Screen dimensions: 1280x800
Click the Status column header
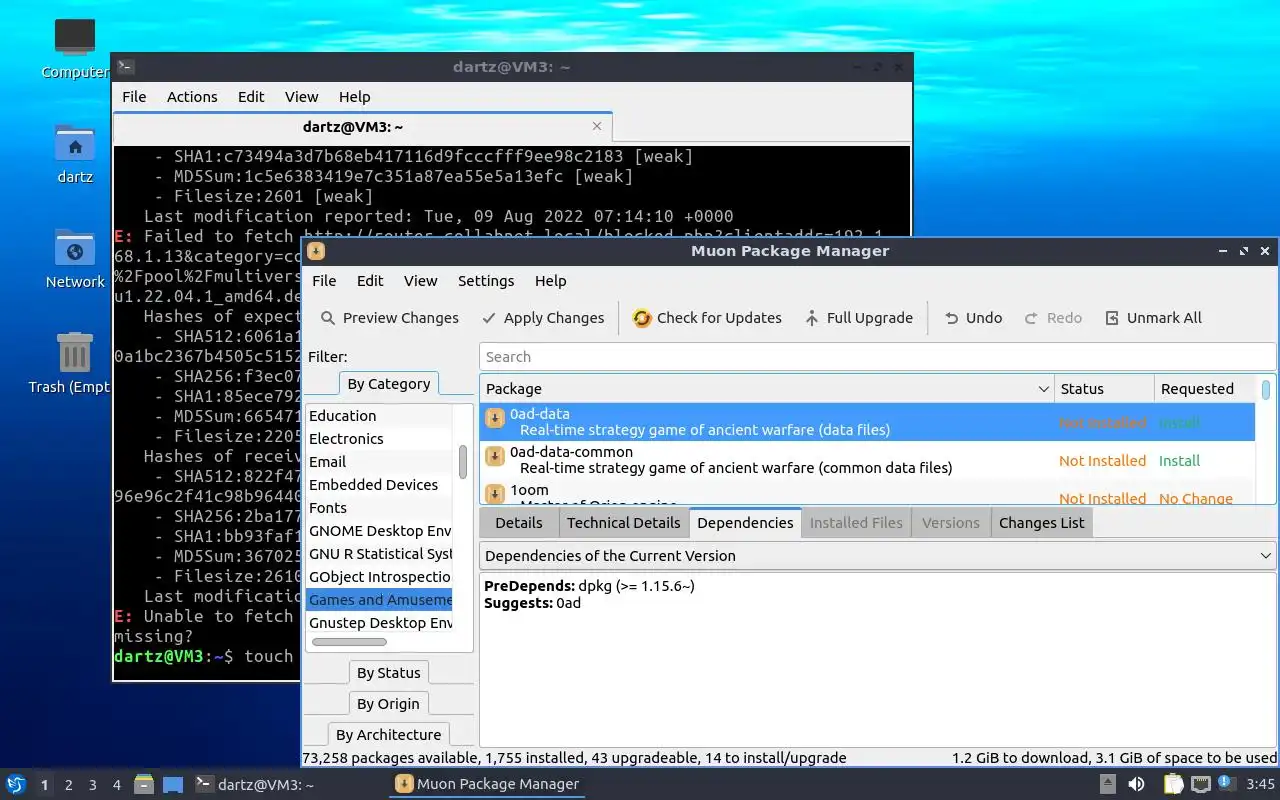tap(1104, 389)
